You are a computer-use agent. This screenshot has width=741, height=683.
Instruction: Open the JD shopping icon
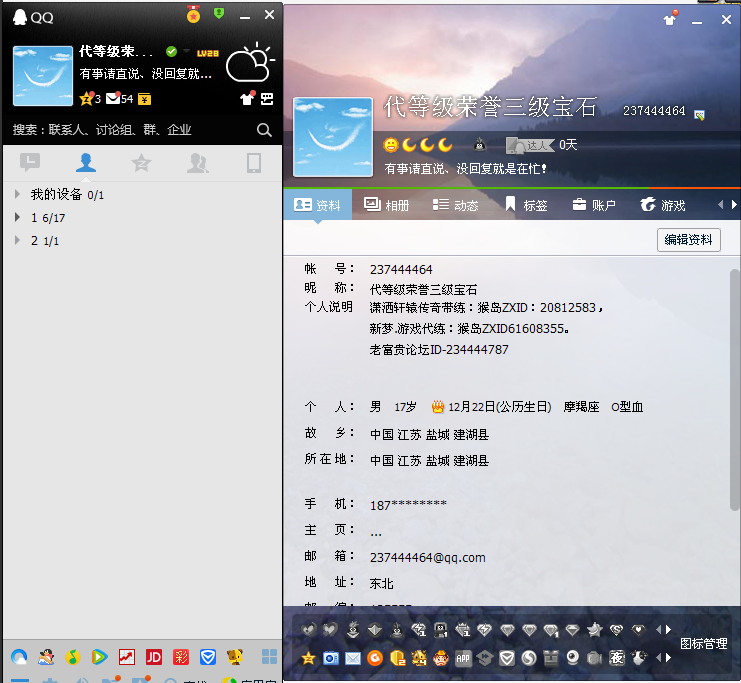(x=154, y=657)
